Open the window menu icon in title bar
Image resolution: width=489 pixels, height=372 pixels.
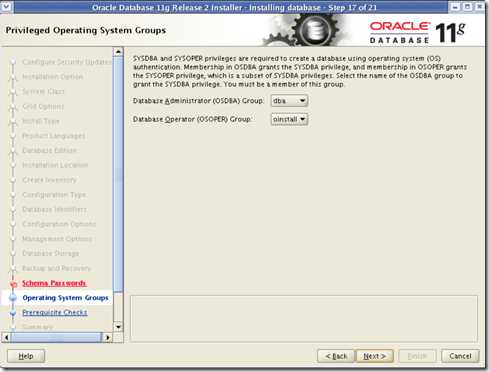click(x=6, y=6)
